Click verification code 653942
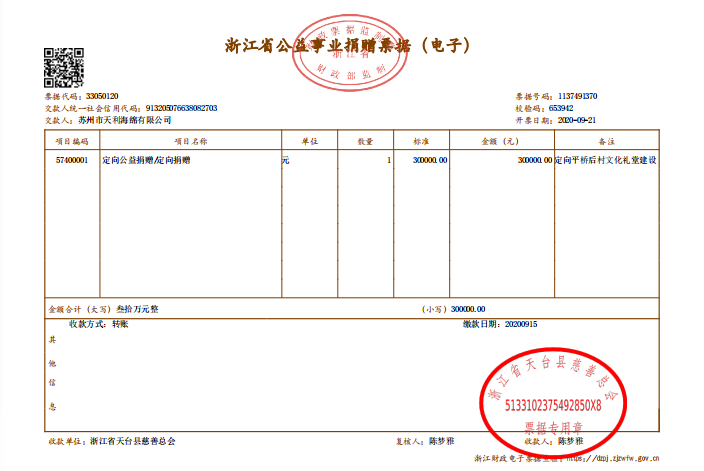This screenshot has height=471, width=704. click(x=561, y=108)
